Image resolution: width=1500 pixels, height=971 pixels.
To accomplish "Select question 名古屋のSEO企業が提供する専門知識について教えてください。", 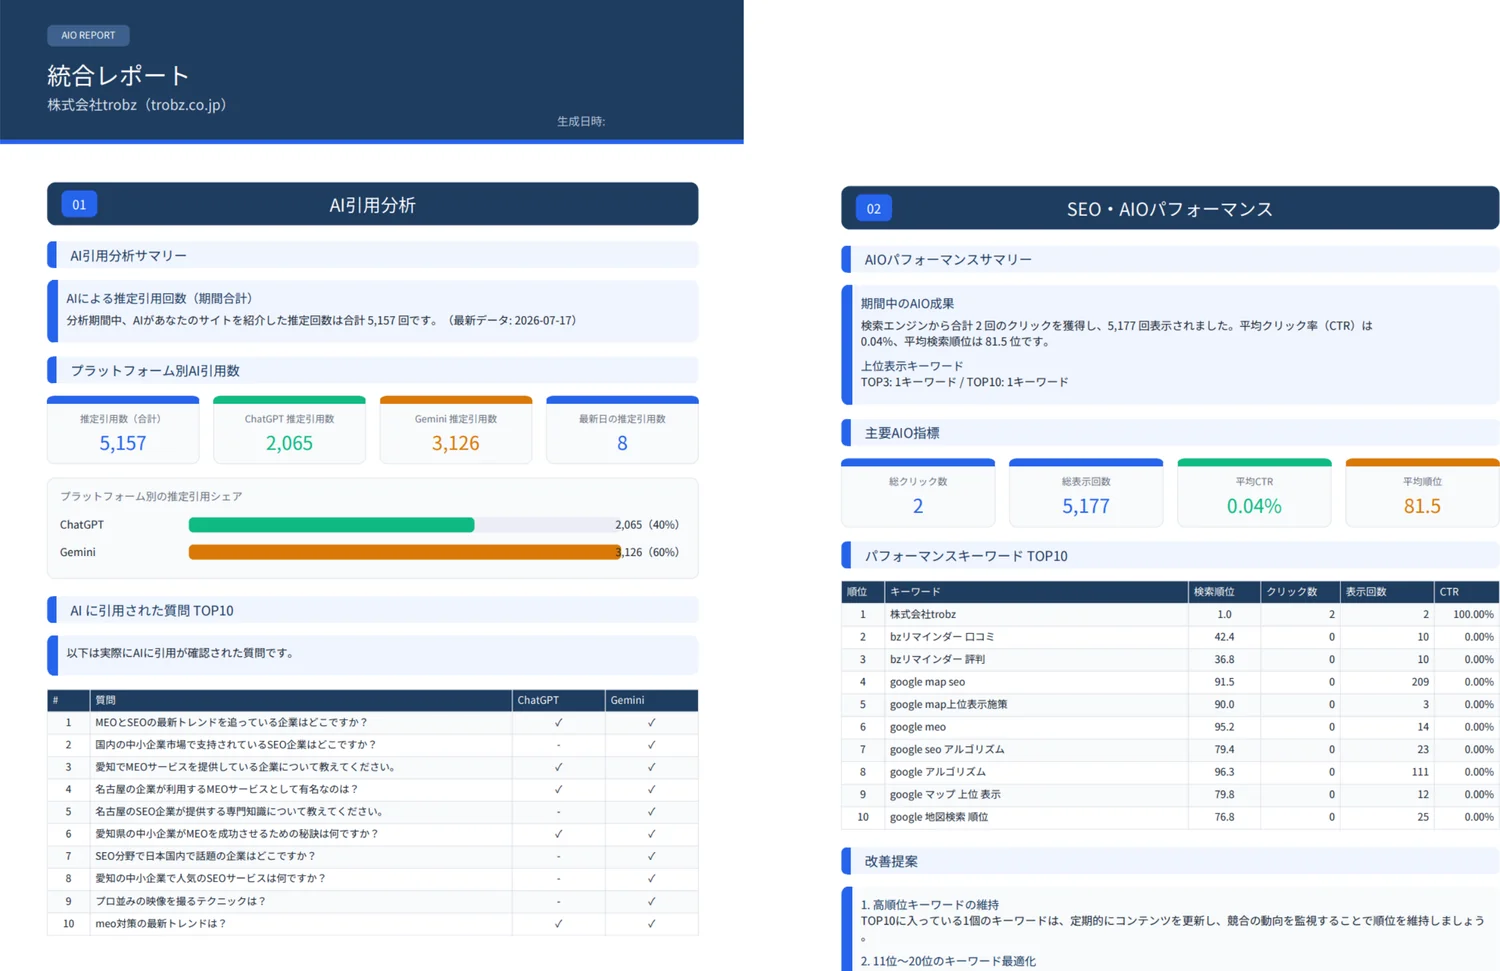I will point(240,811).
